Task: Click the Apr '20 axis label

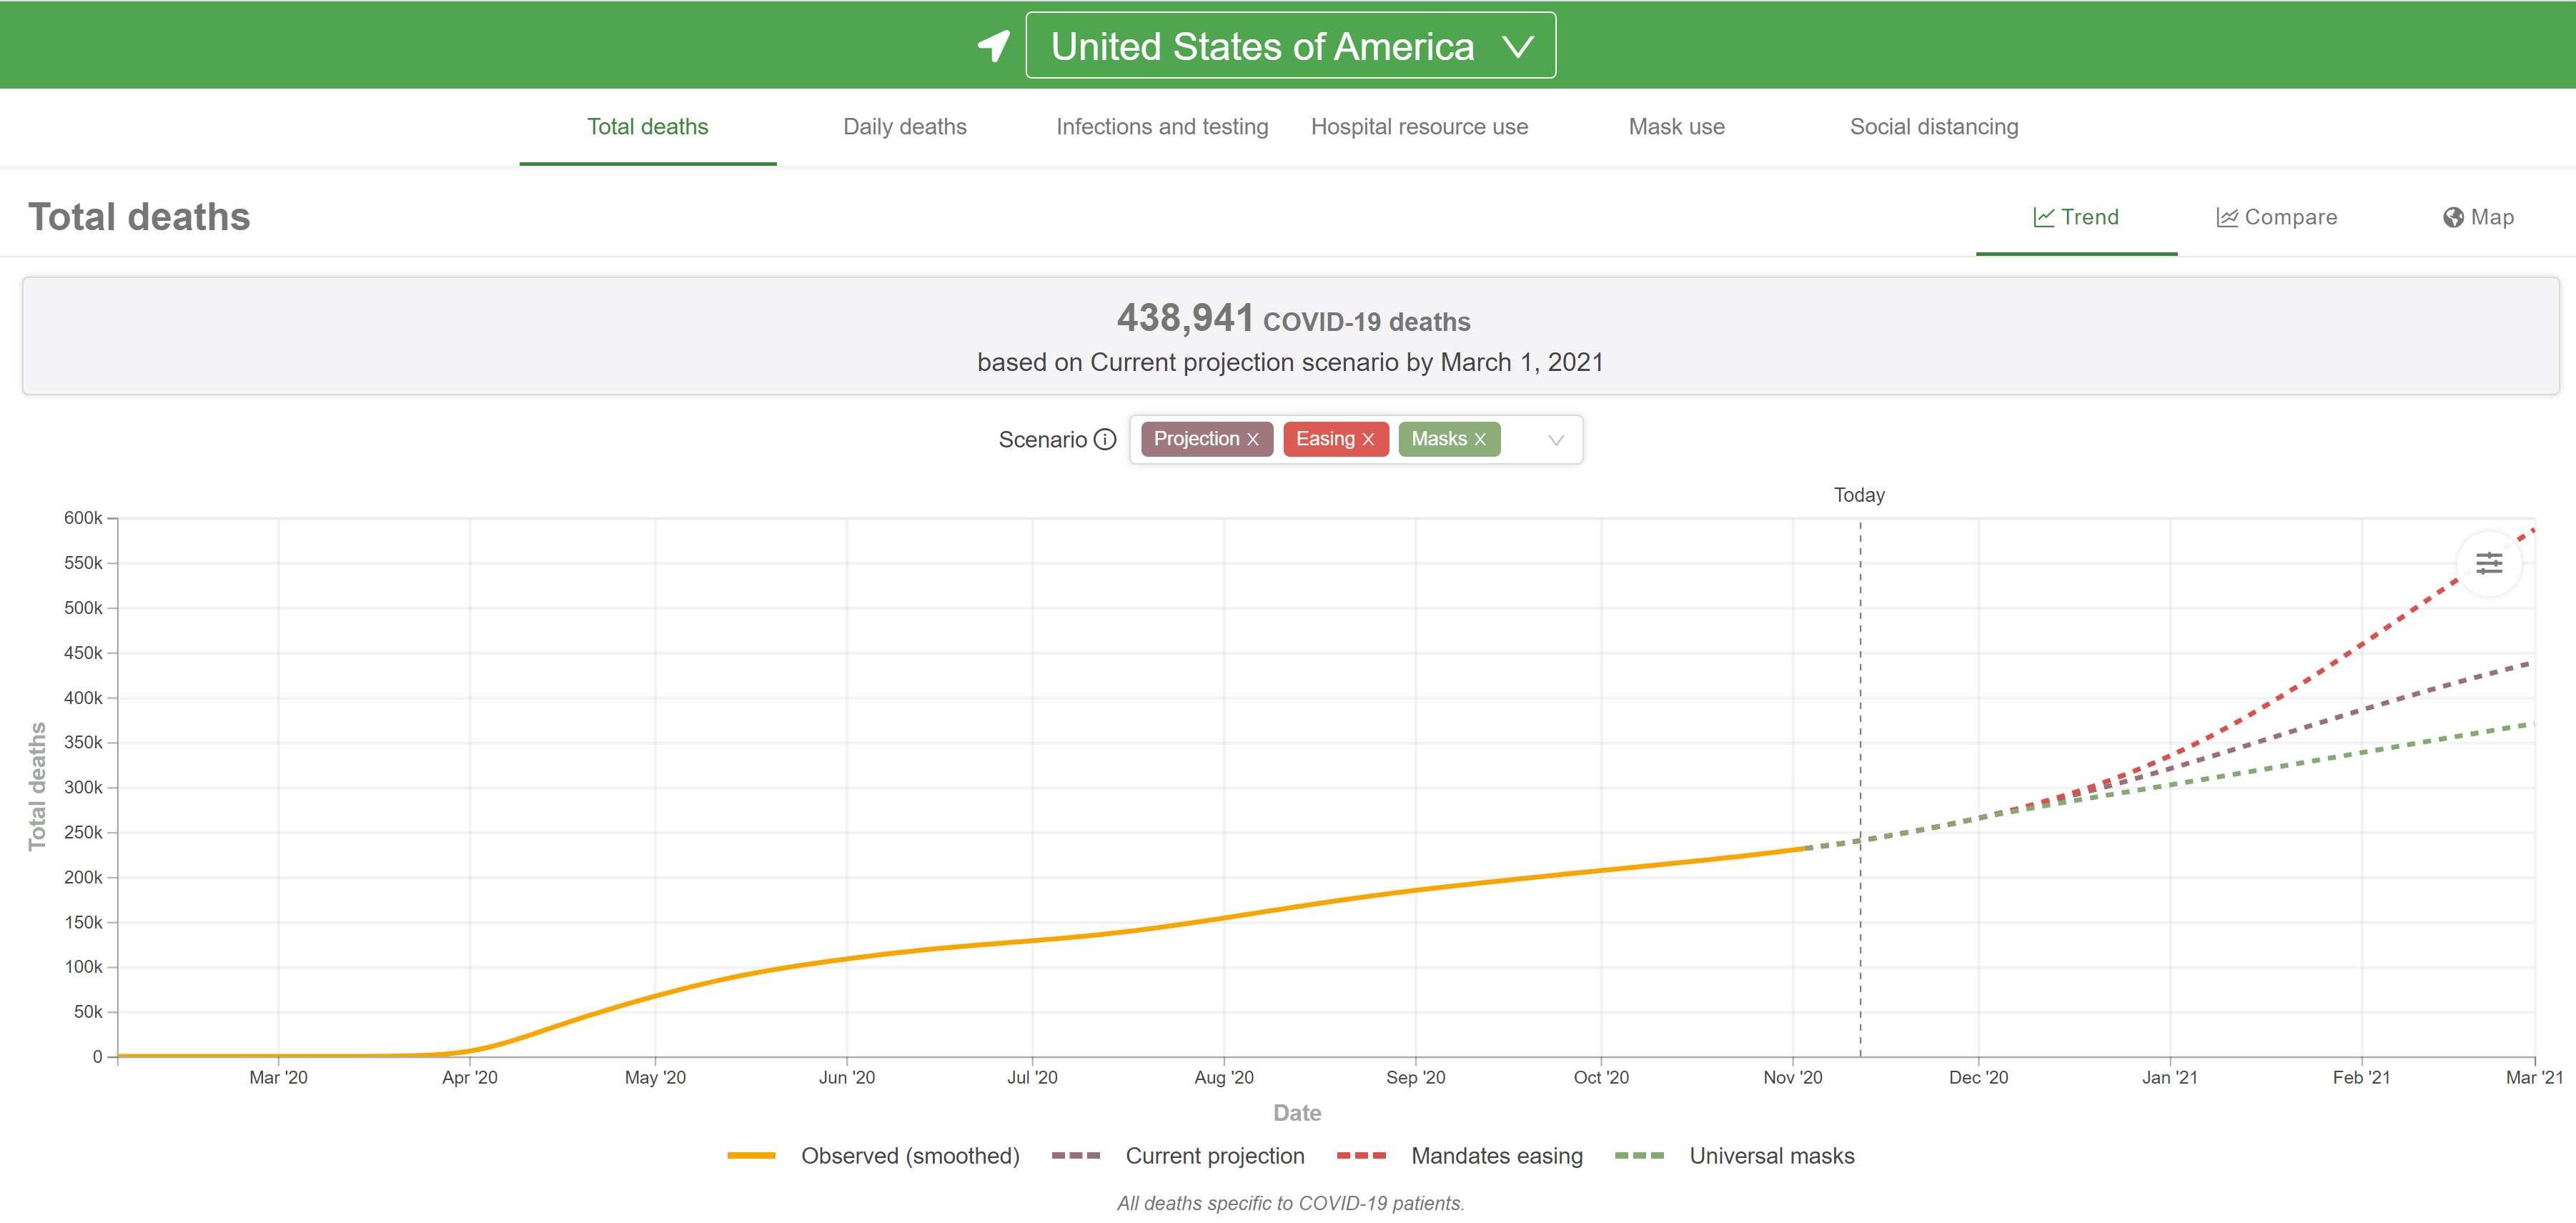Action: (x=469, y=1078)
